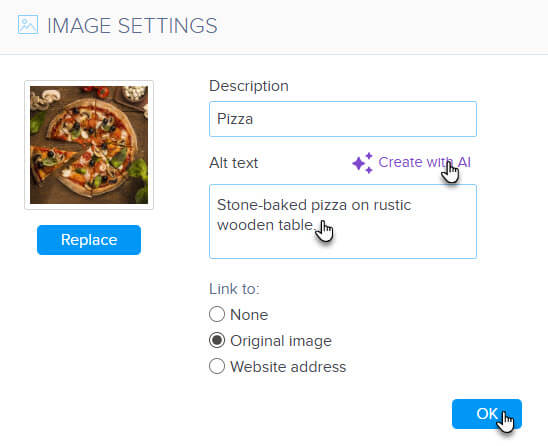Generate alt text with Create with AI
548x446 pixels.
click(x=424, y=163)
